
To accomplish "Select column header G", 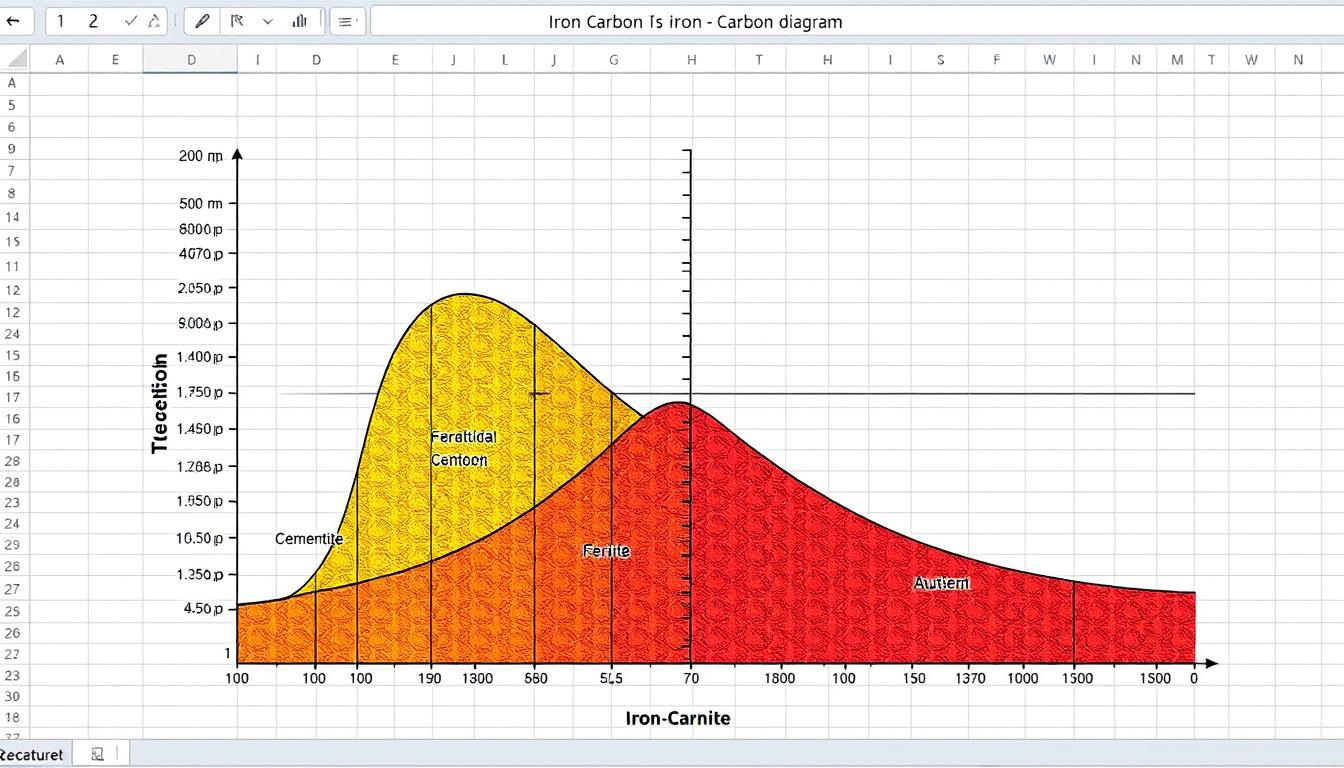I will coord(613,60).
